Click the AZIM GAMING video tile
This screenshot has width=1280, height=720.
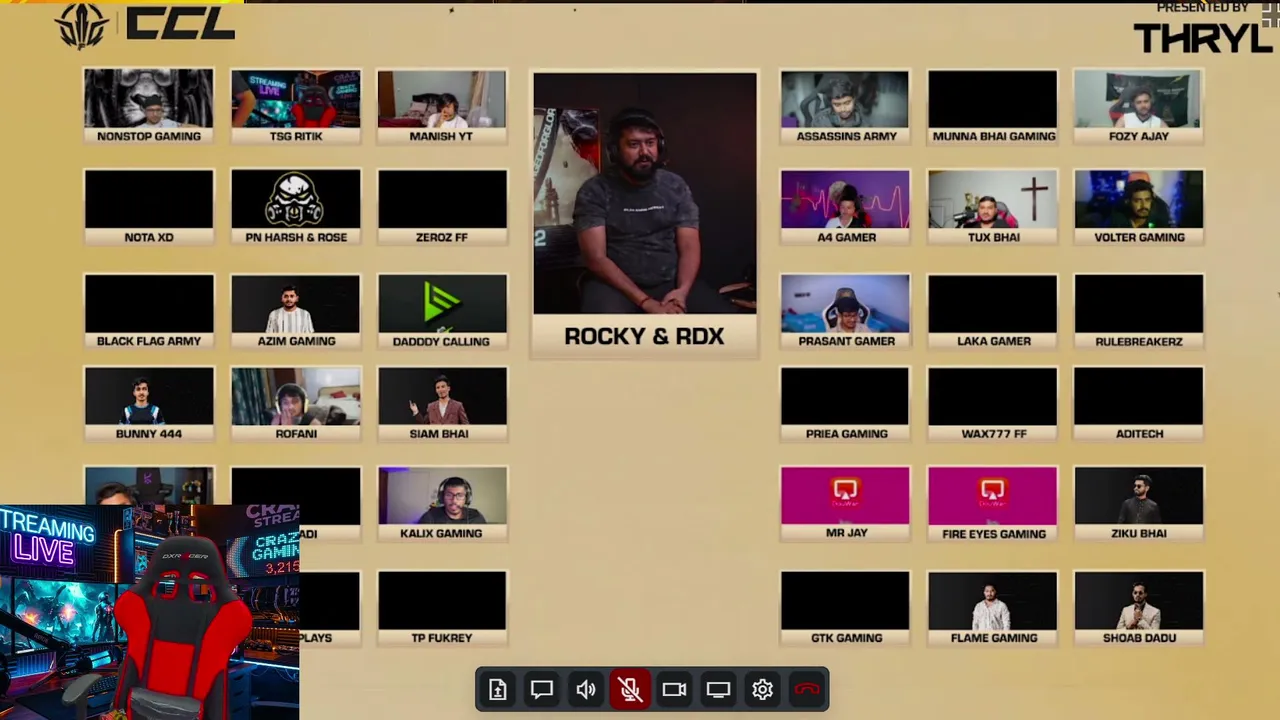click(x=296, y=311)
